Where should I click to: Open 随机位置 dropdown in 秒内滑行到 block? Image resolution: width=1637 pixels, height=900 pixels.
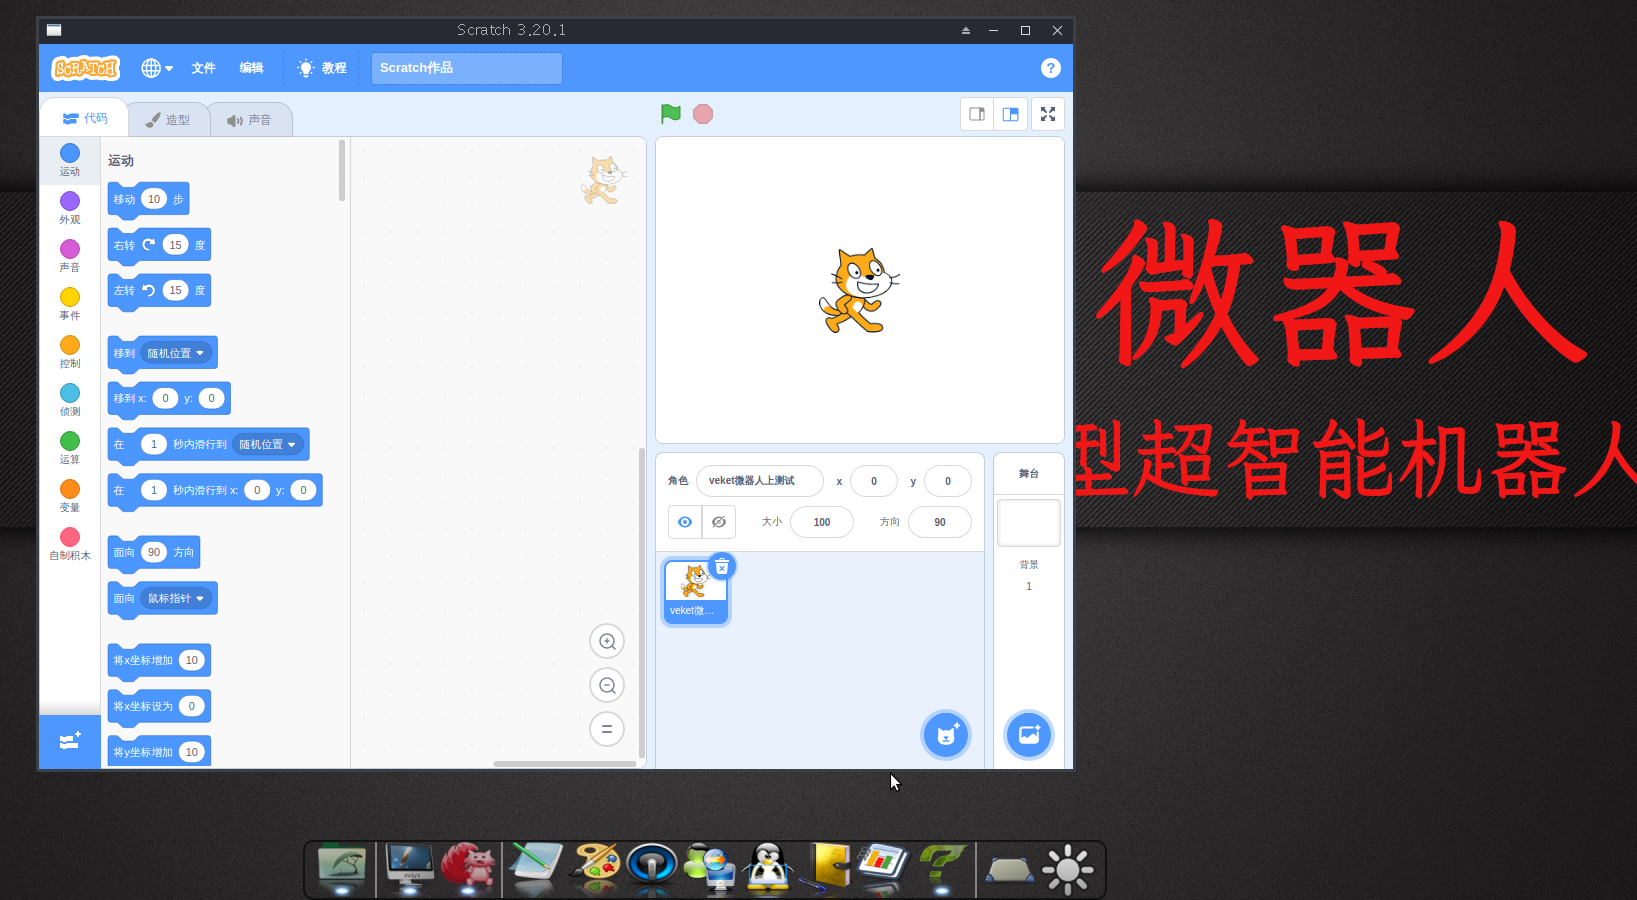point(268,444)
